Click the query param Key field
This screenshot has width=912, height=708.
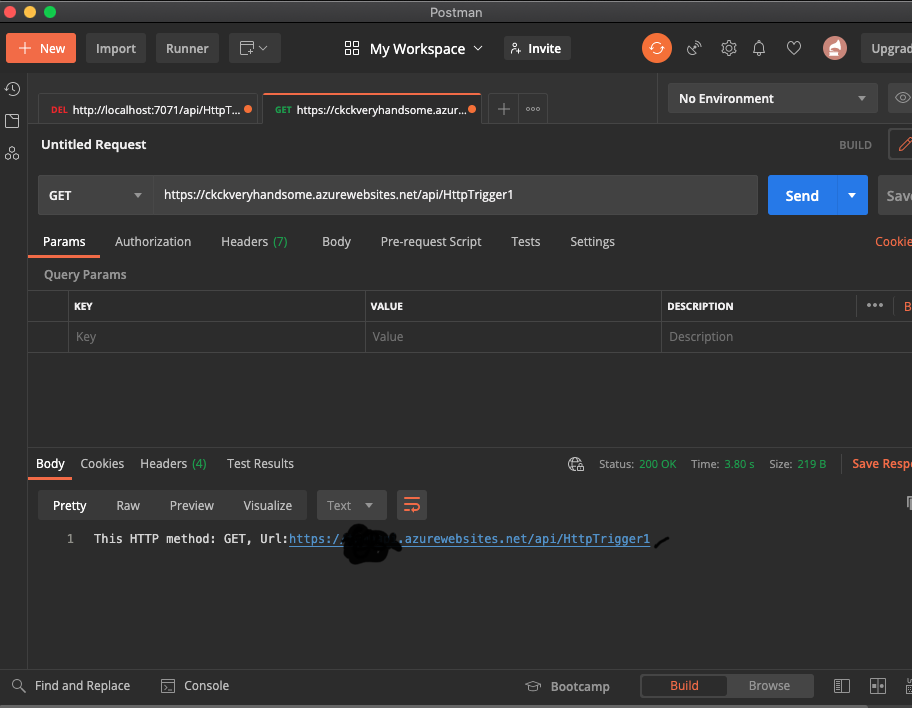[217, 337]
